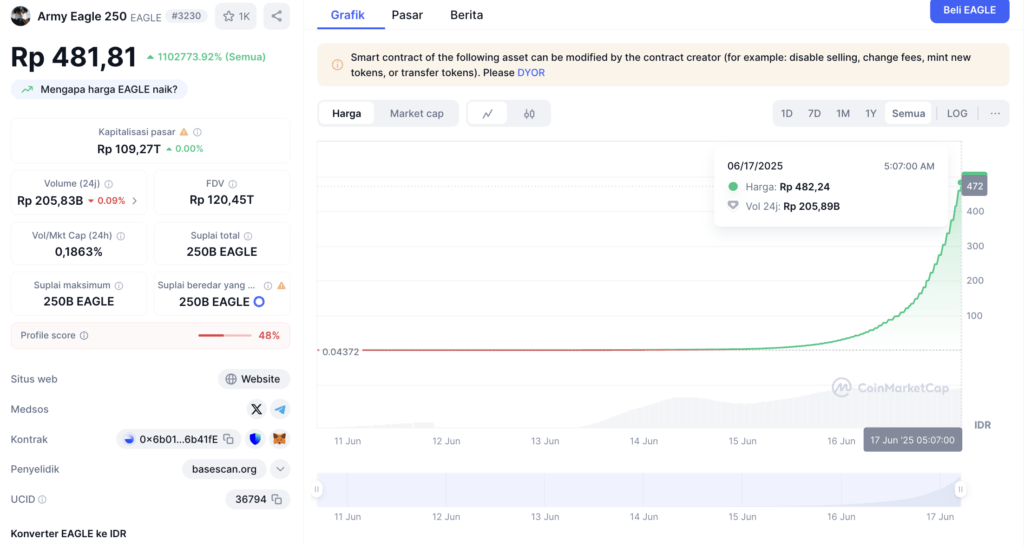Image resolution: width=1024 pixels, height=546 pixels.
Task: Select 7D time range
Action: 814,114
